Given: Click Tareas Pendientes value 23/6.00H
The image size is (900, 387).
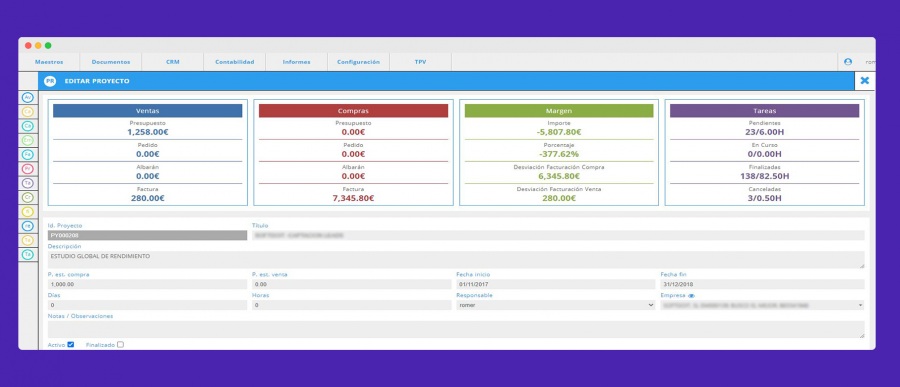Looking at the screenshot, I should [765, 132].
